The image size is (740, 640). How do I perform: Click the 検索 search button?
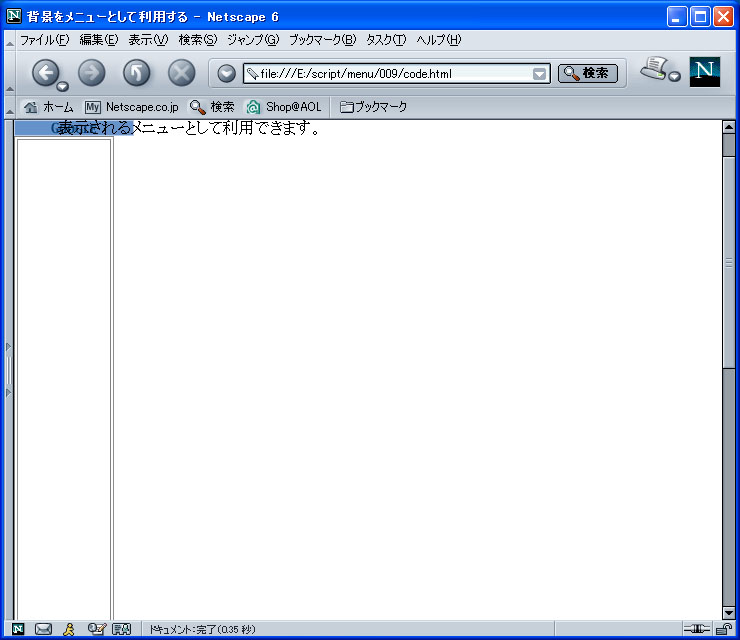point(588,73)
